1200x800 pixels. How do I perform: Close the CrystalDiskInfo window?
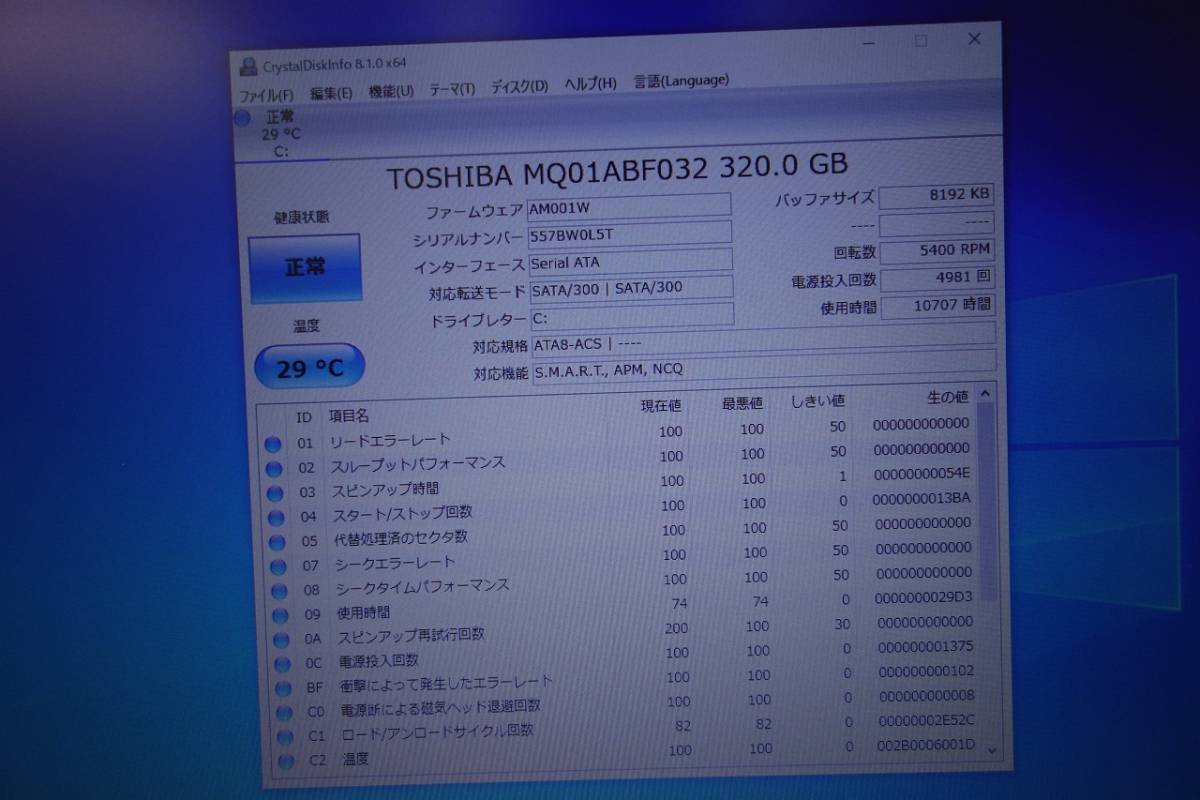[975, 39]
